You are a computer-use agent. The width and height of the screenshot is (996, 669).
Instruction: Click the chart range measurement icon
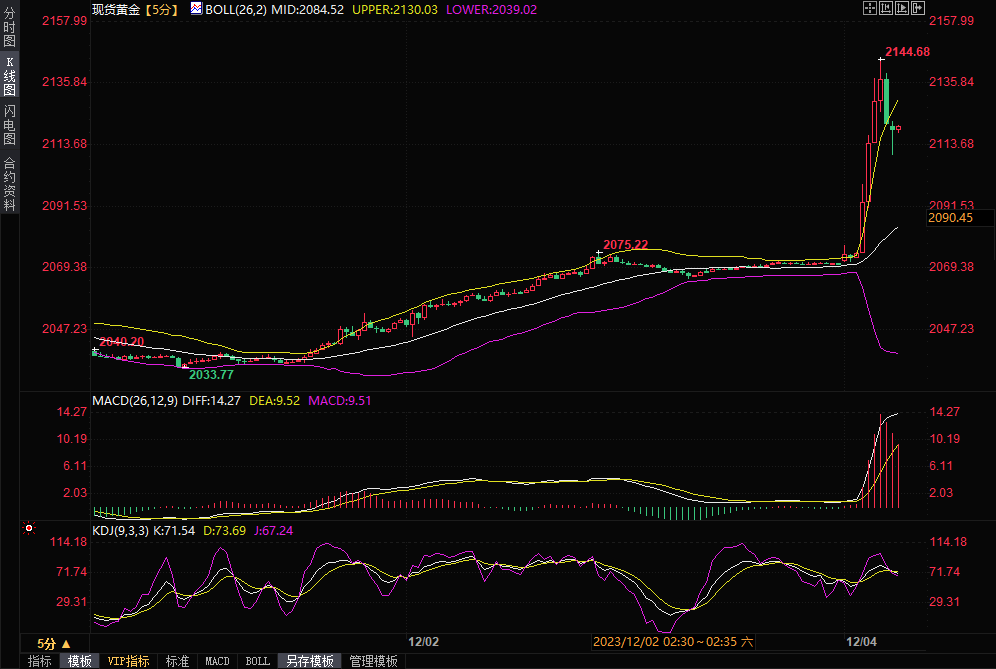point(885,8)
